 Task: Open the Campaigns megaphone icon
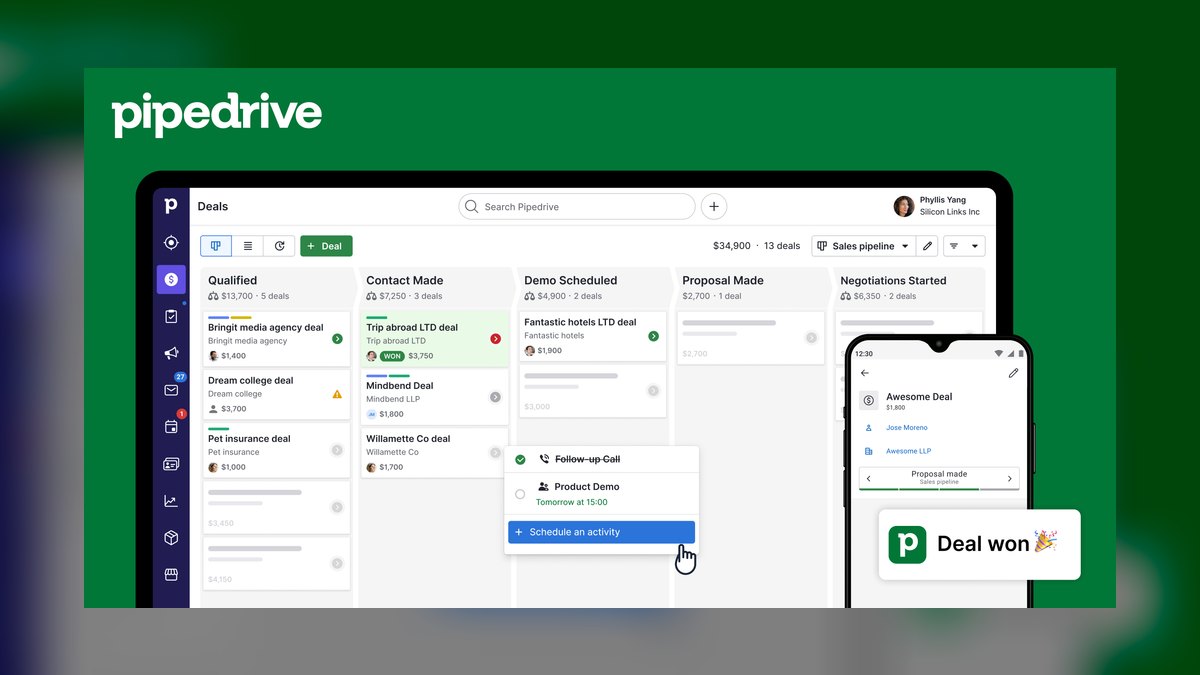(171, 353)
